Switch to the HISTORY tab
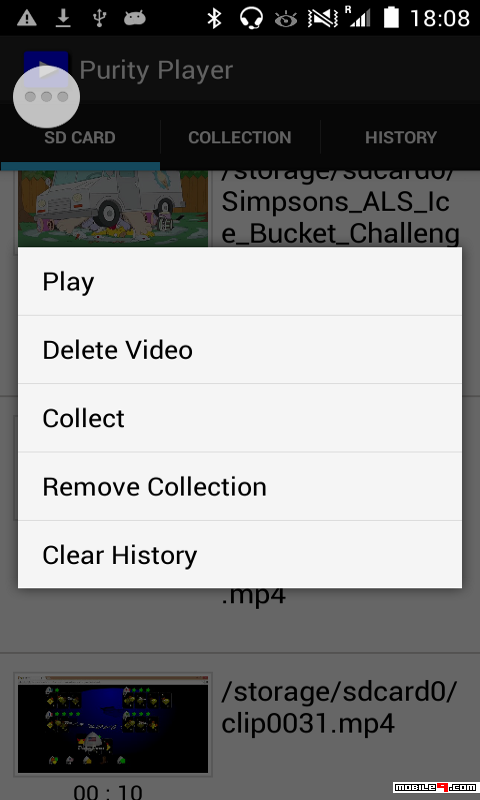 click(x=400, y=138)
